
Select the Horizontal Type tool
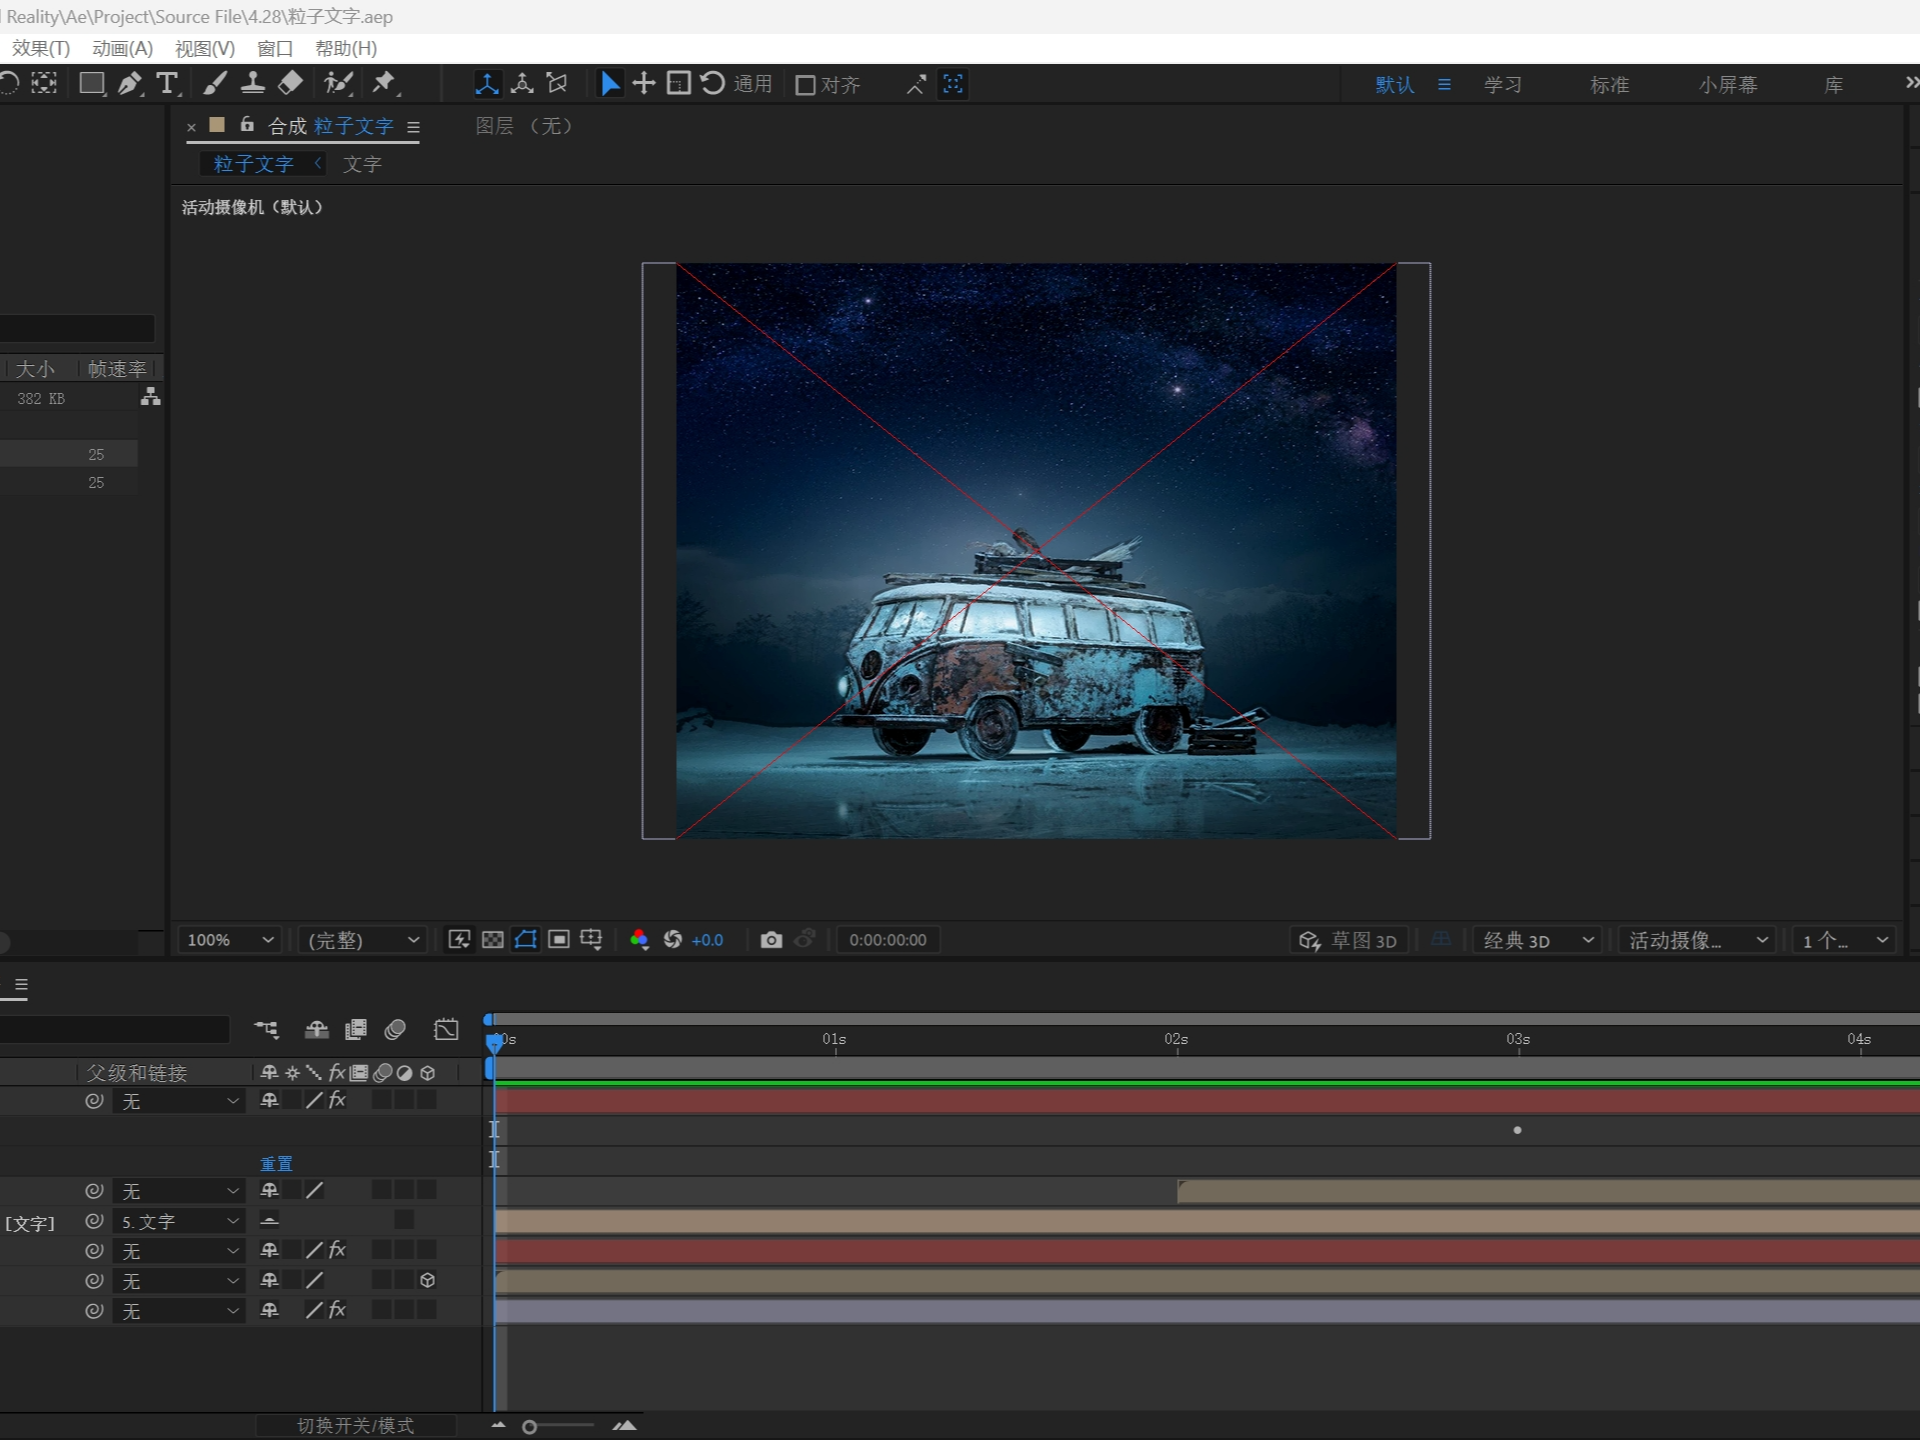[x=167, y=84]
